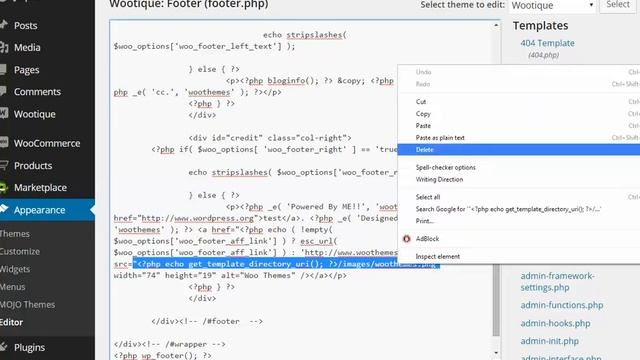Click the woo_footer_left_text code line

(x=204, y=47)
